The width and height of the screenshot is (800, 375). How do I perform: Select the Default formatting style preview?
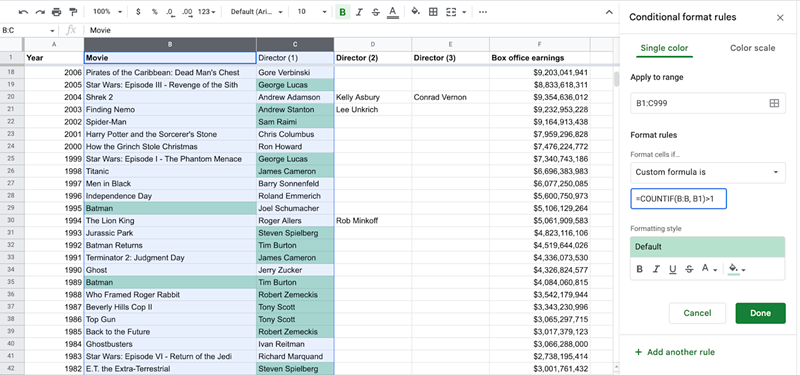coord(708,247)
